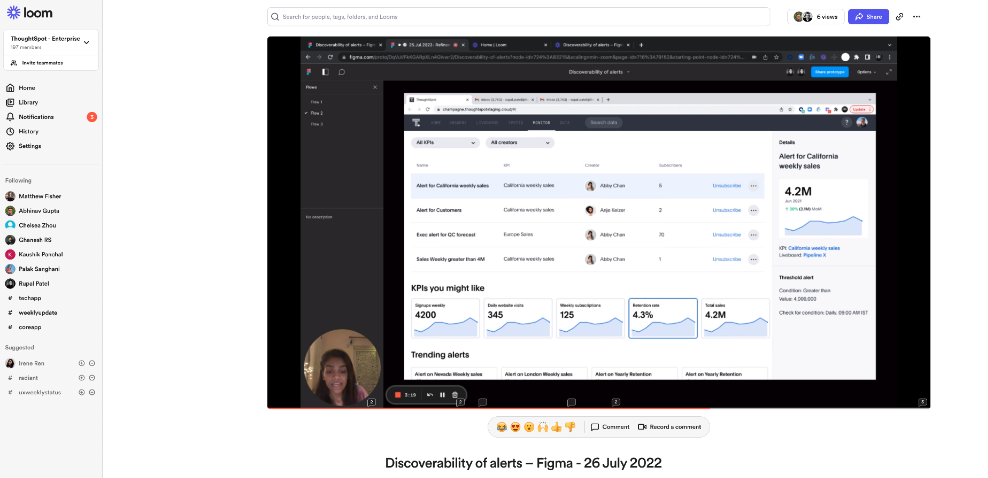This screenshot has height=478, width=988.
Task: Follow suggested user Irene Ren with plus icon
Action: pos(81,363)
